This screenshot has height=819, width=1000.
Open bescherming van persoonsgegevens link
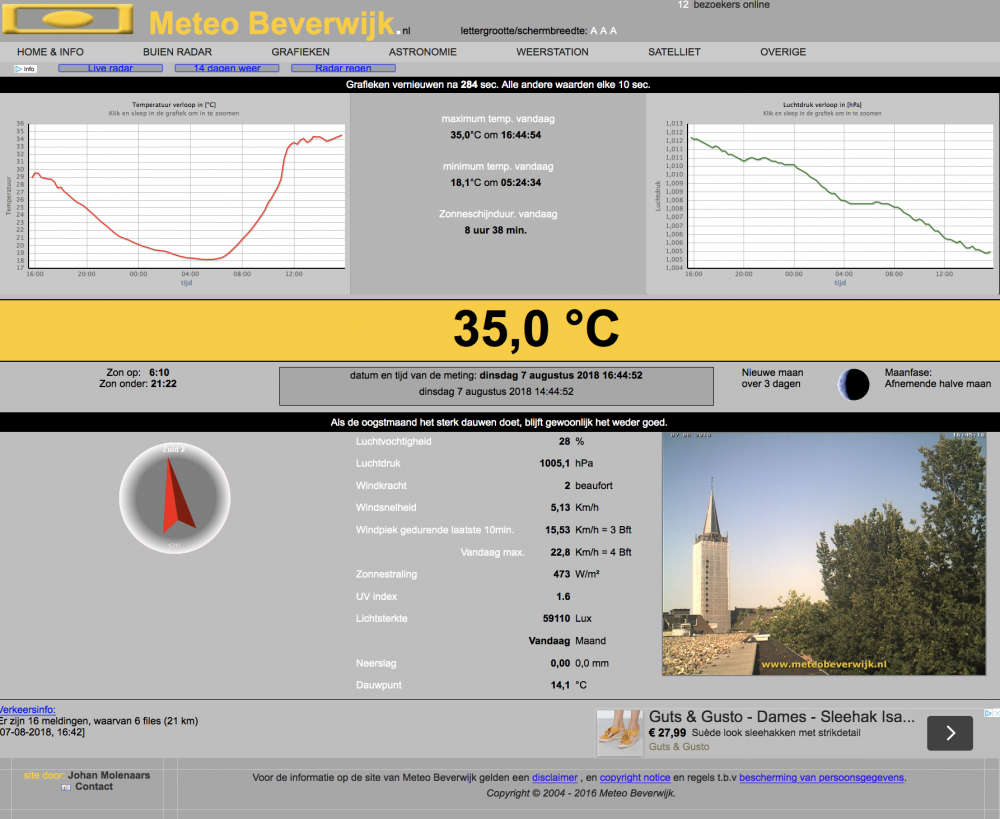tap(821, 778)
